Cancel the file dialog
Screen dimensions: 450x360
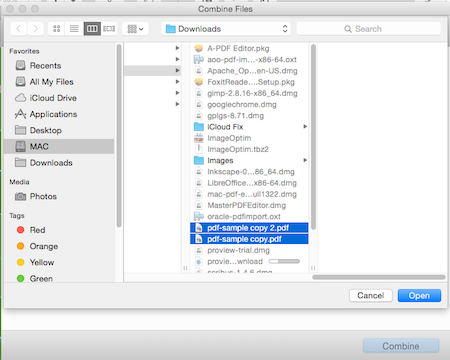click(371, 296)
